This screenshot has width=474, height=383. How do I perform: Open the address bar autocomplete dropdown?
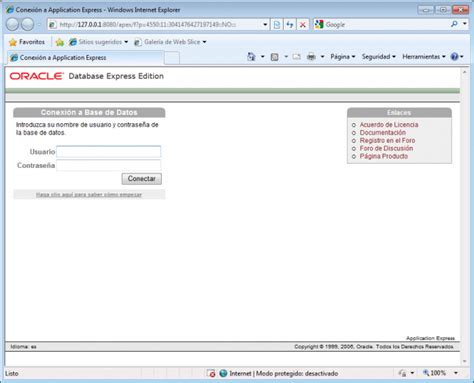(265, 24)
